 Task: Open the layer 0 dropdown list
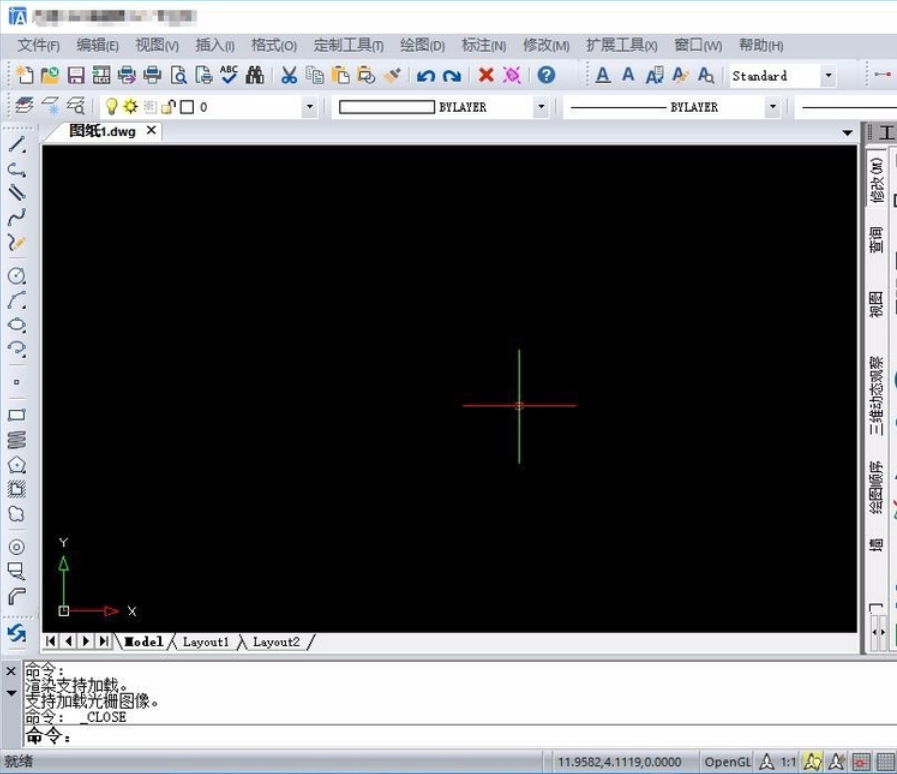click(x=309, y=107)
